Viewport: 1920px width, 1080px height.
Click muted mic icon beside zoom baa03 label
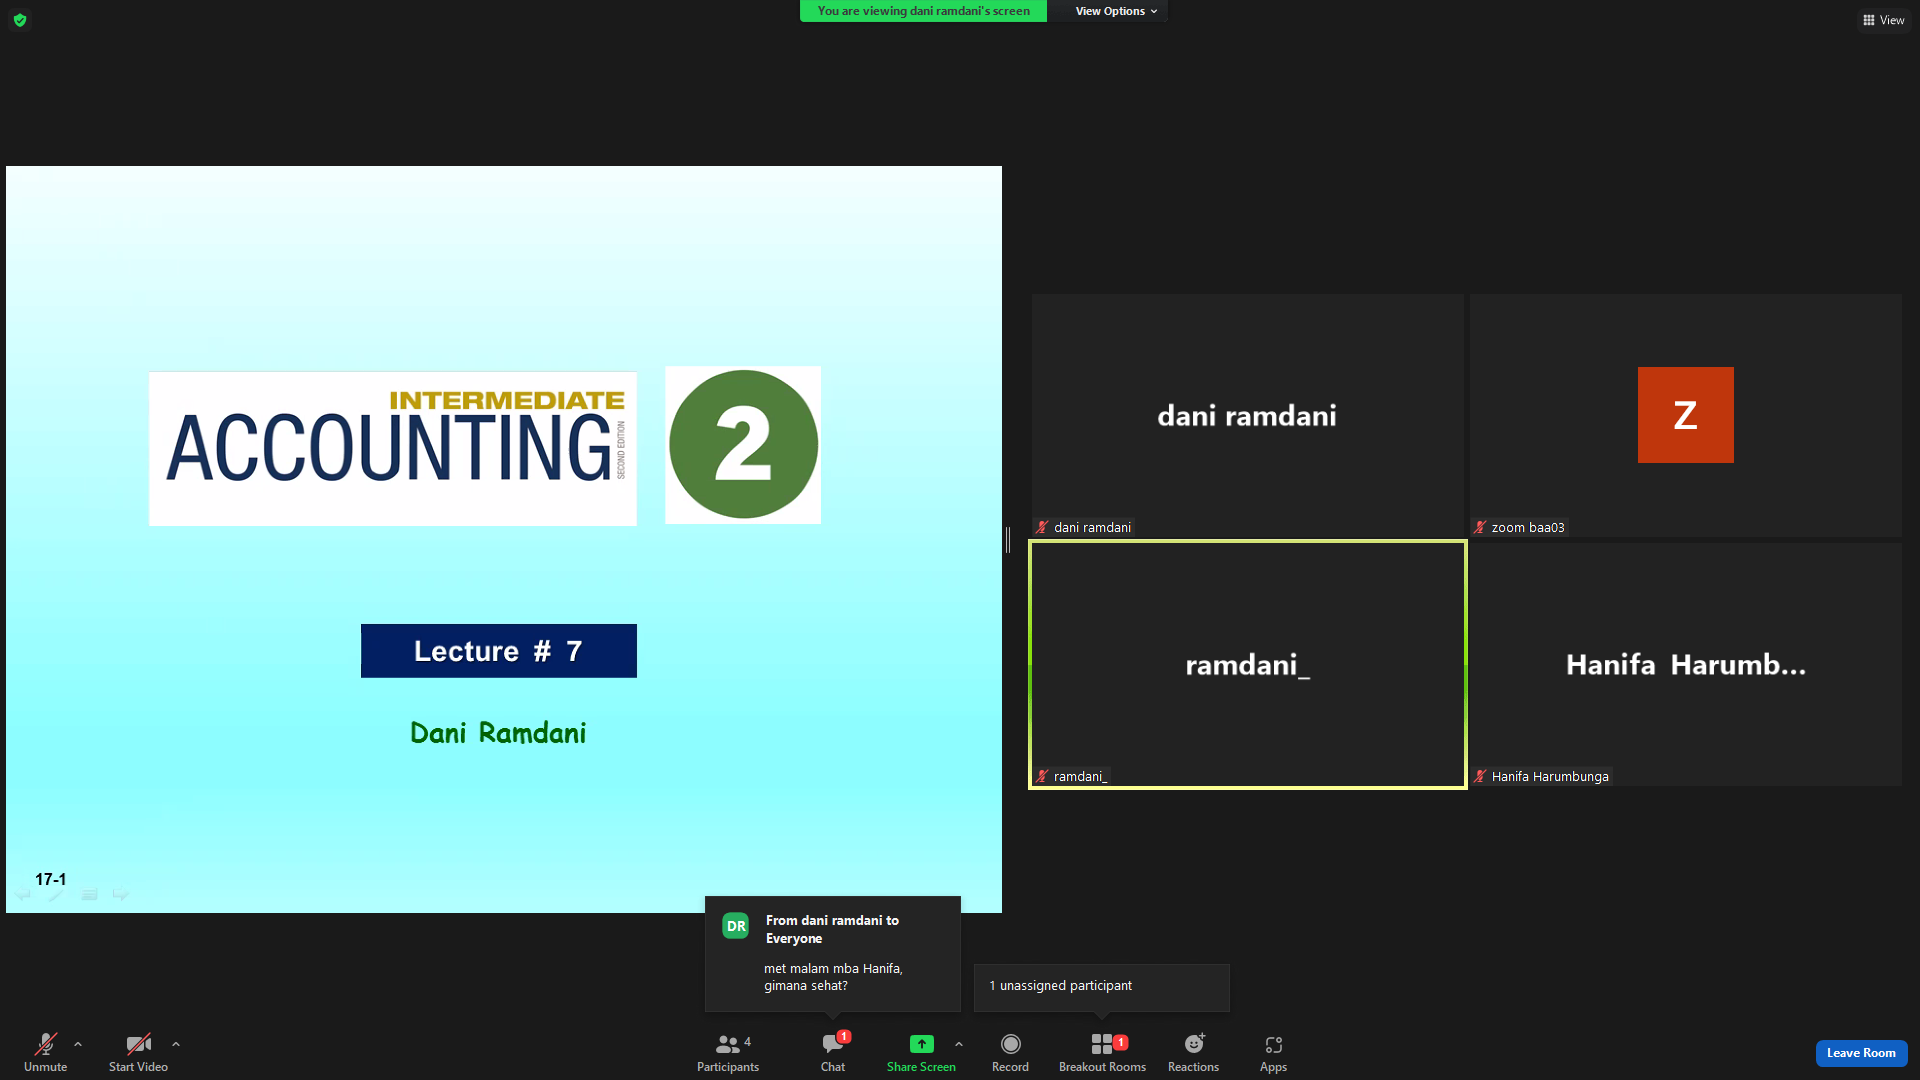[x=1481, y=527]
